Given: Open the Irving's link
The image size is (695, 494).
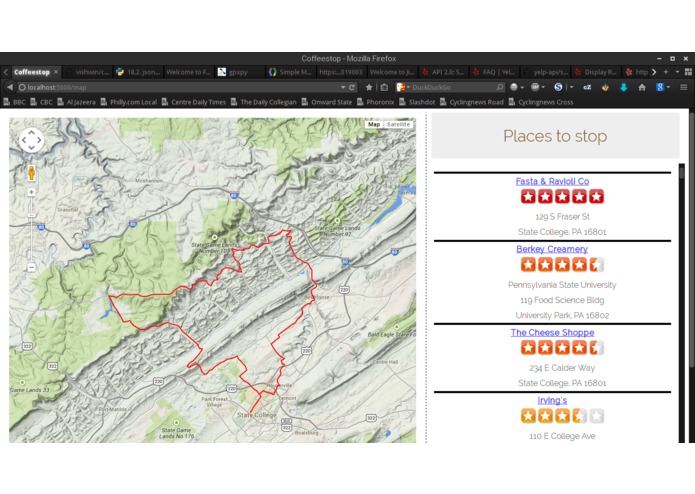Looking at the screenshot, I should pyautogui.click(x=552, y=400).
